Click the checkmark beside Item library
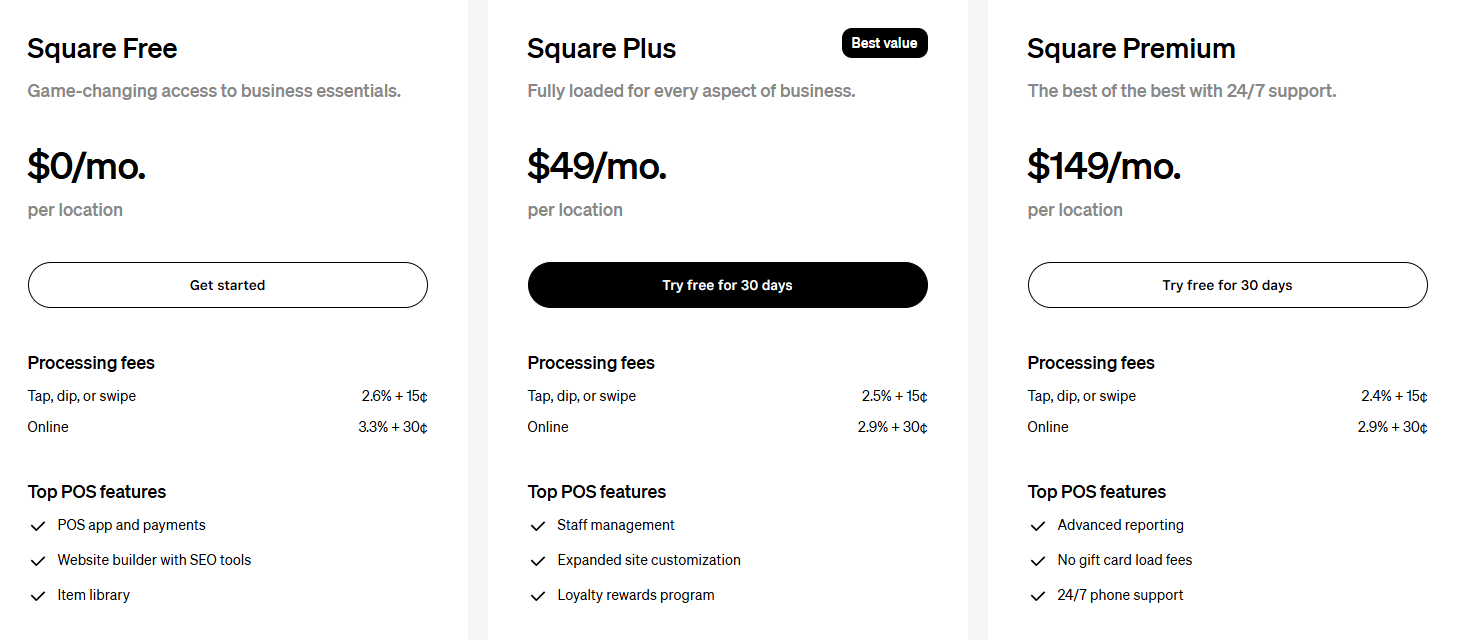 [38, 596]
